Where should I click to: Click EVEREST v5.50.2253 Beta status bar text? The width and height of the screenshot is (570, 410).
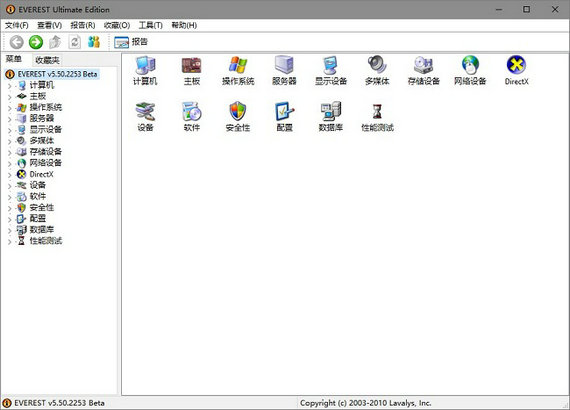pyautogui.click(x=59, y=403)
